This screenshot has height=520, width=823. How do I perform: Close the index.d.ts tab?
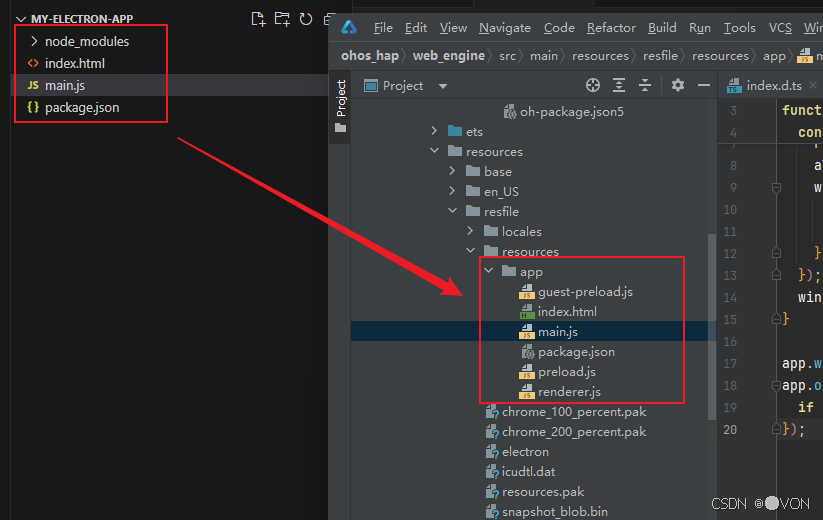coord(813,85)
